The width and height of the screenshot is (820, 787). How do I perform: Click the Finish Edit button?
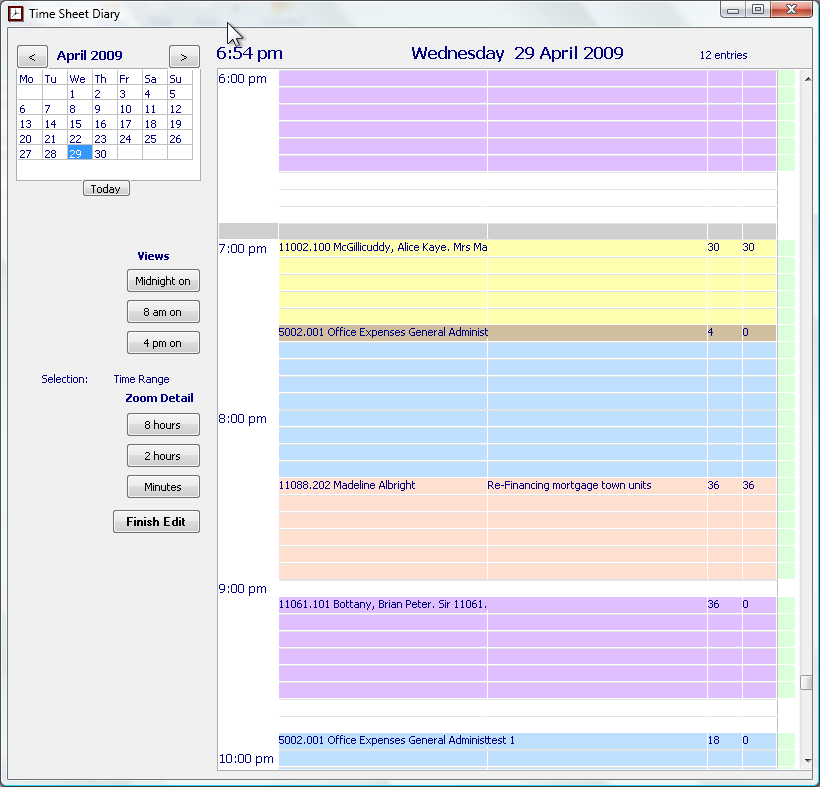pos(156,522)
